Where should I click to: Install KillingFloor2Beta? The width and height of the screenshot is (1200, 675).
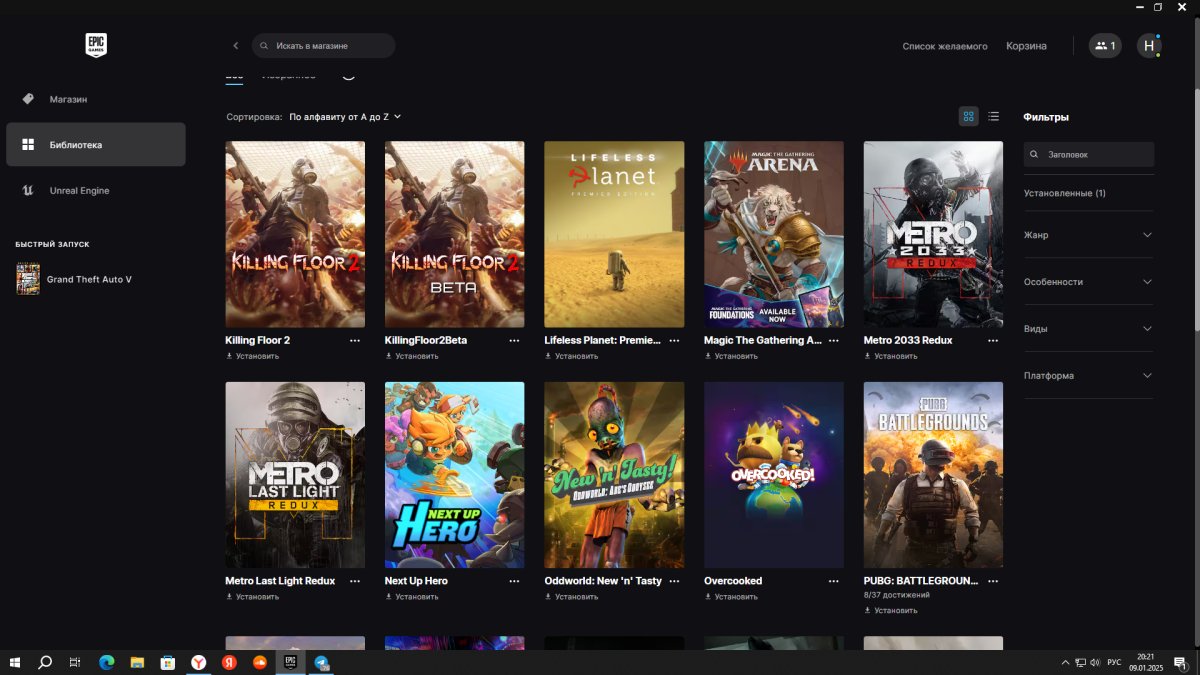412,356
